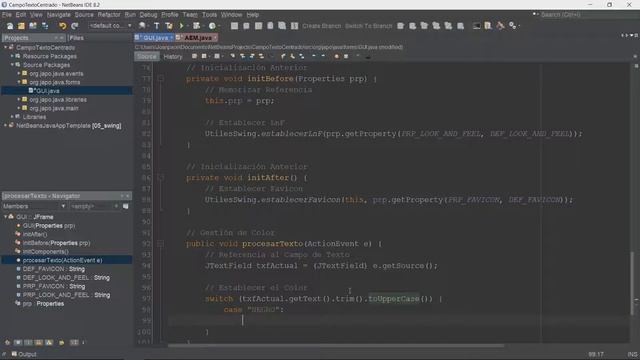Collapse the org.japo.java.forms package
This screenshot has height=360, width=640.
tap(19, 82)
